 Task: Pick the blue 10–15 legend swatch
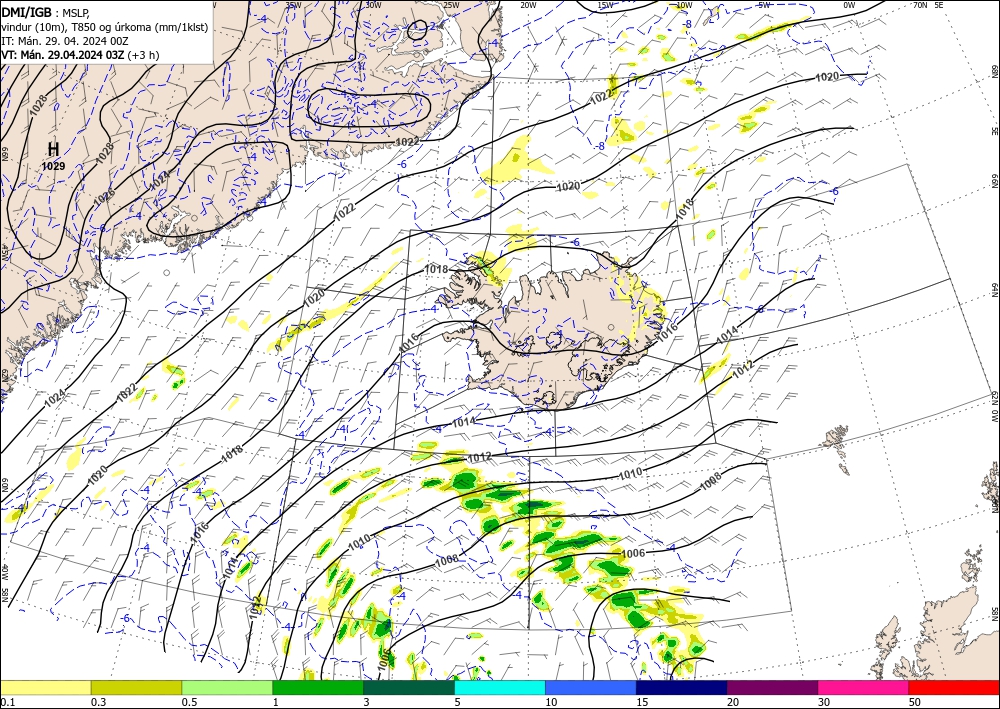(x=591, y=687)
